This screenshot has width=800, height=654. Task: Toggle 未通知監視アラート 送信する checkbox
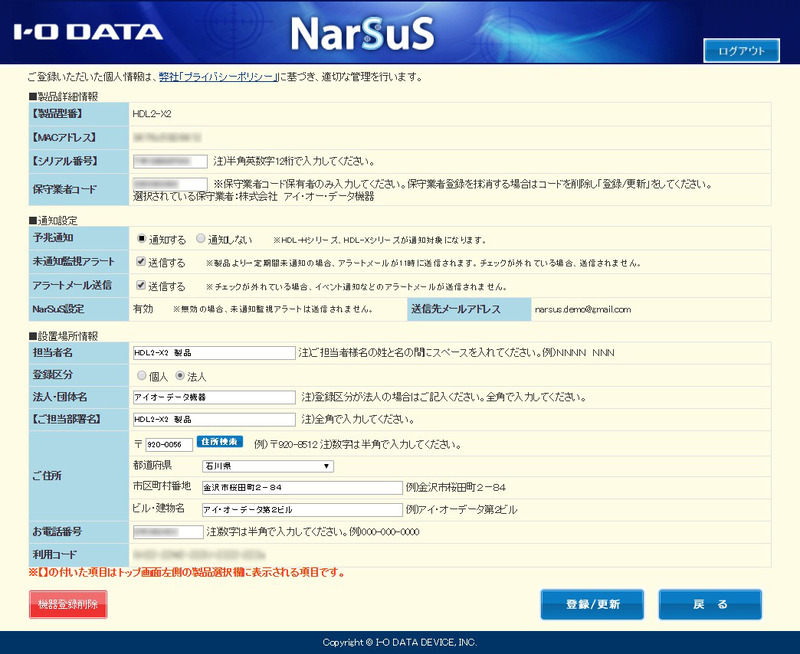point(141,262)
